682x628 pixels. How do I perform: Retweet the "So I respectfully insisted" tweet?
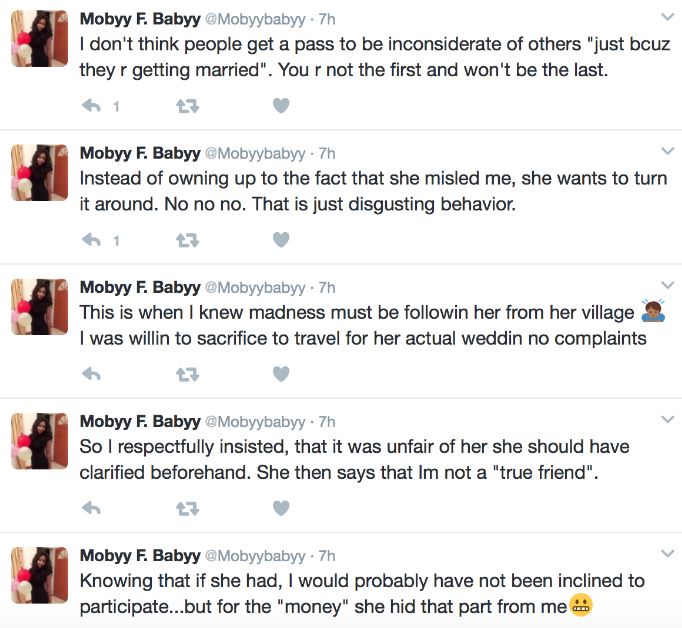pyautogui.click(x=187, y=508)
